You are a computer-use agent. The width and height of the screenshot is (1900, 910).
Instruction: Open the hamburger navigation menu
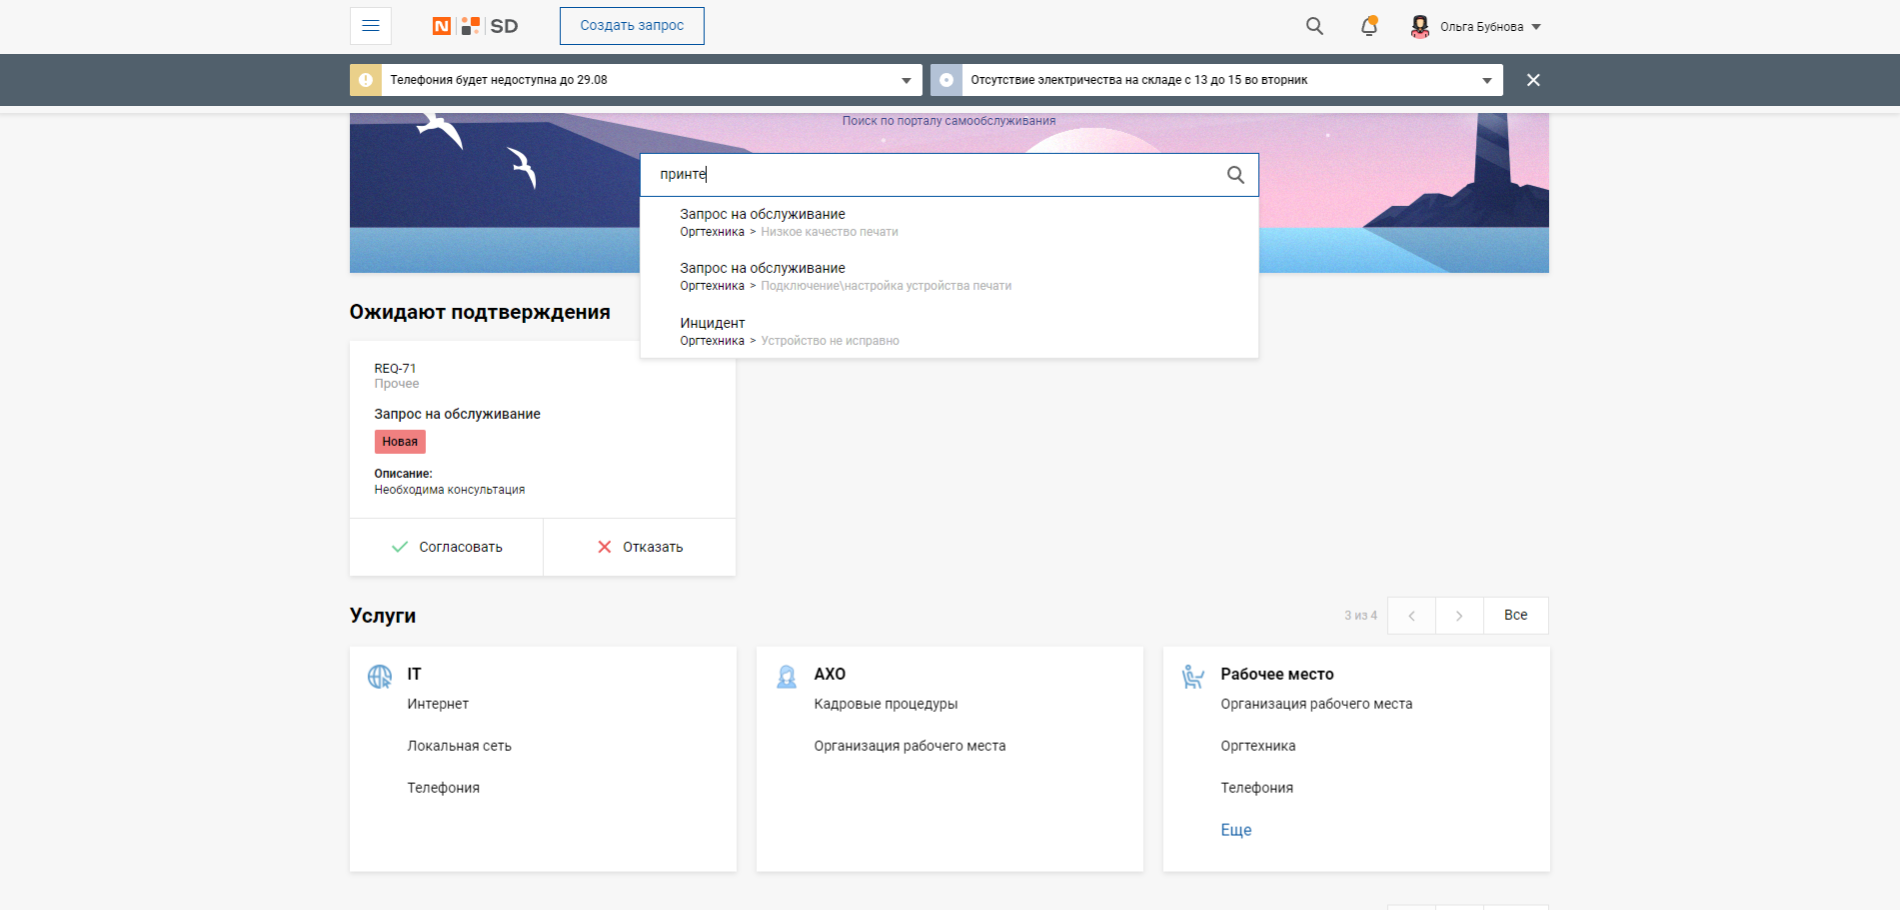tap(370, 26)
